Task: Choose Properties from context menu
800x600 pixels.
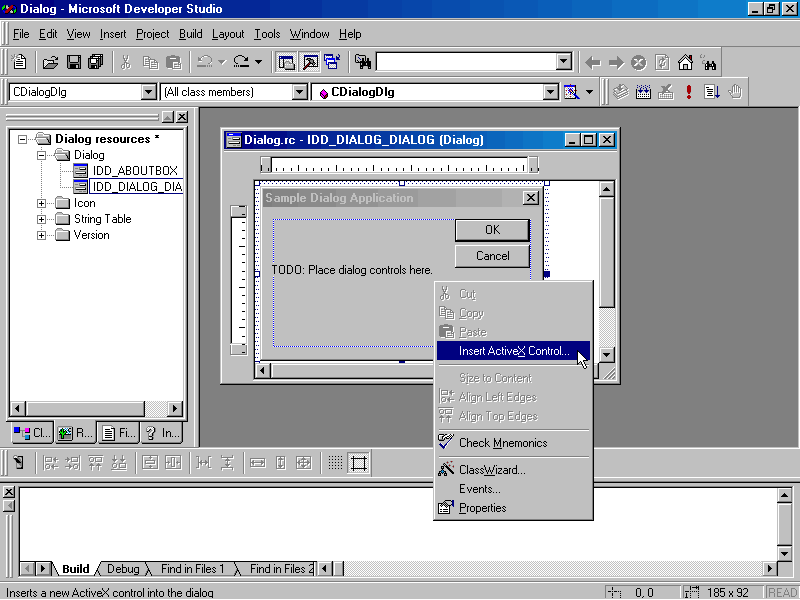Action: tap(513, 508)
